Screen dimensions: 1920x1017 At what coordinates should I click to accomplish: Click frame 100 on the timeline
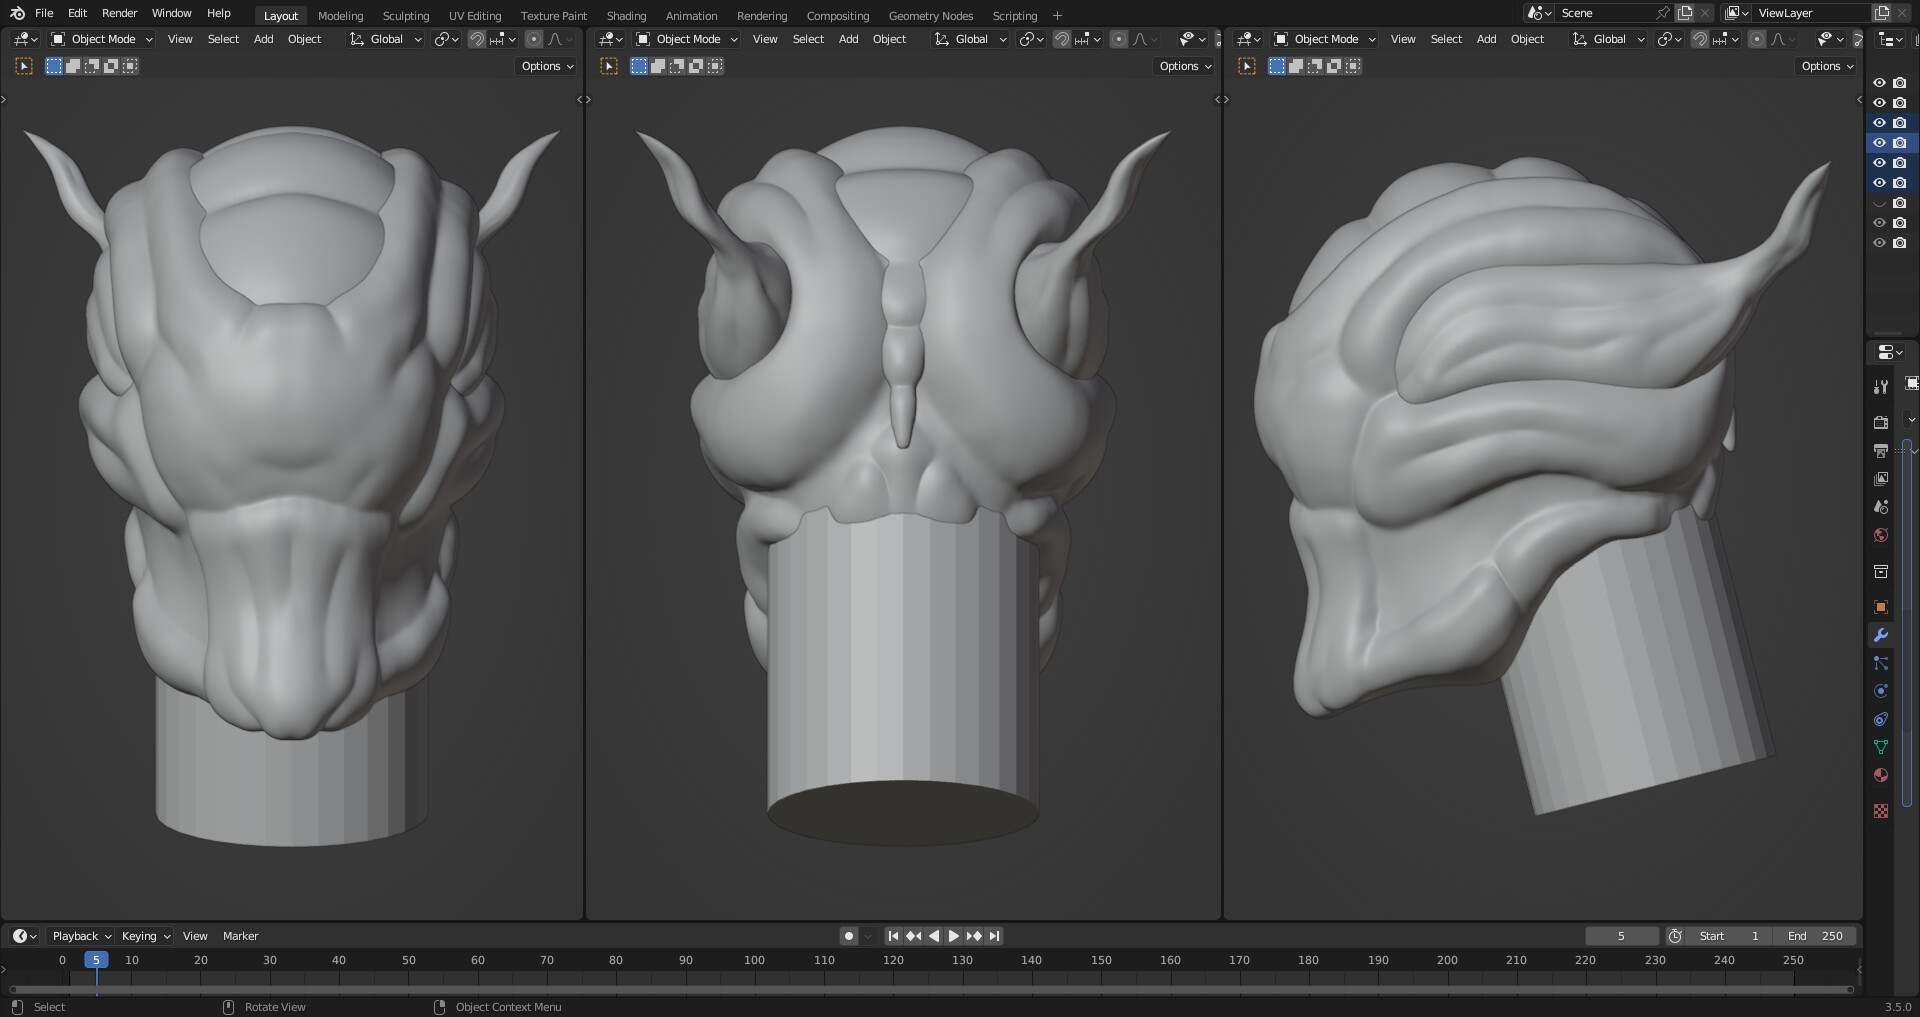(754, 959)
